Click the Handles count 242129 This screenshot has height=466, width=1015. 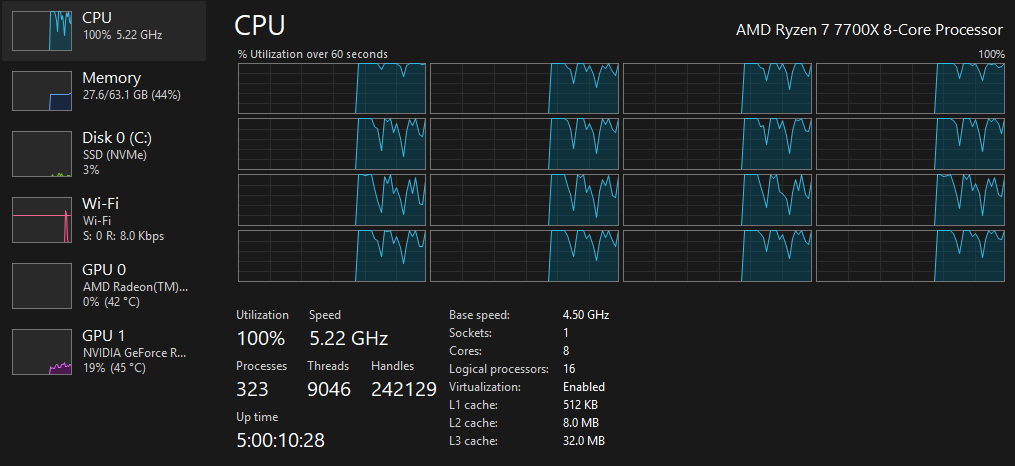404,389
